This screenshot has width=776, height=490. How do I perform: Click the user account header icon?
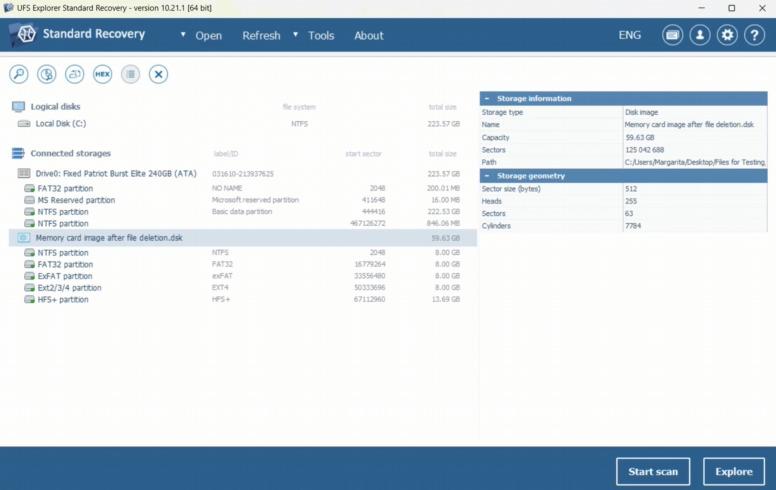[x=700, y=35]
